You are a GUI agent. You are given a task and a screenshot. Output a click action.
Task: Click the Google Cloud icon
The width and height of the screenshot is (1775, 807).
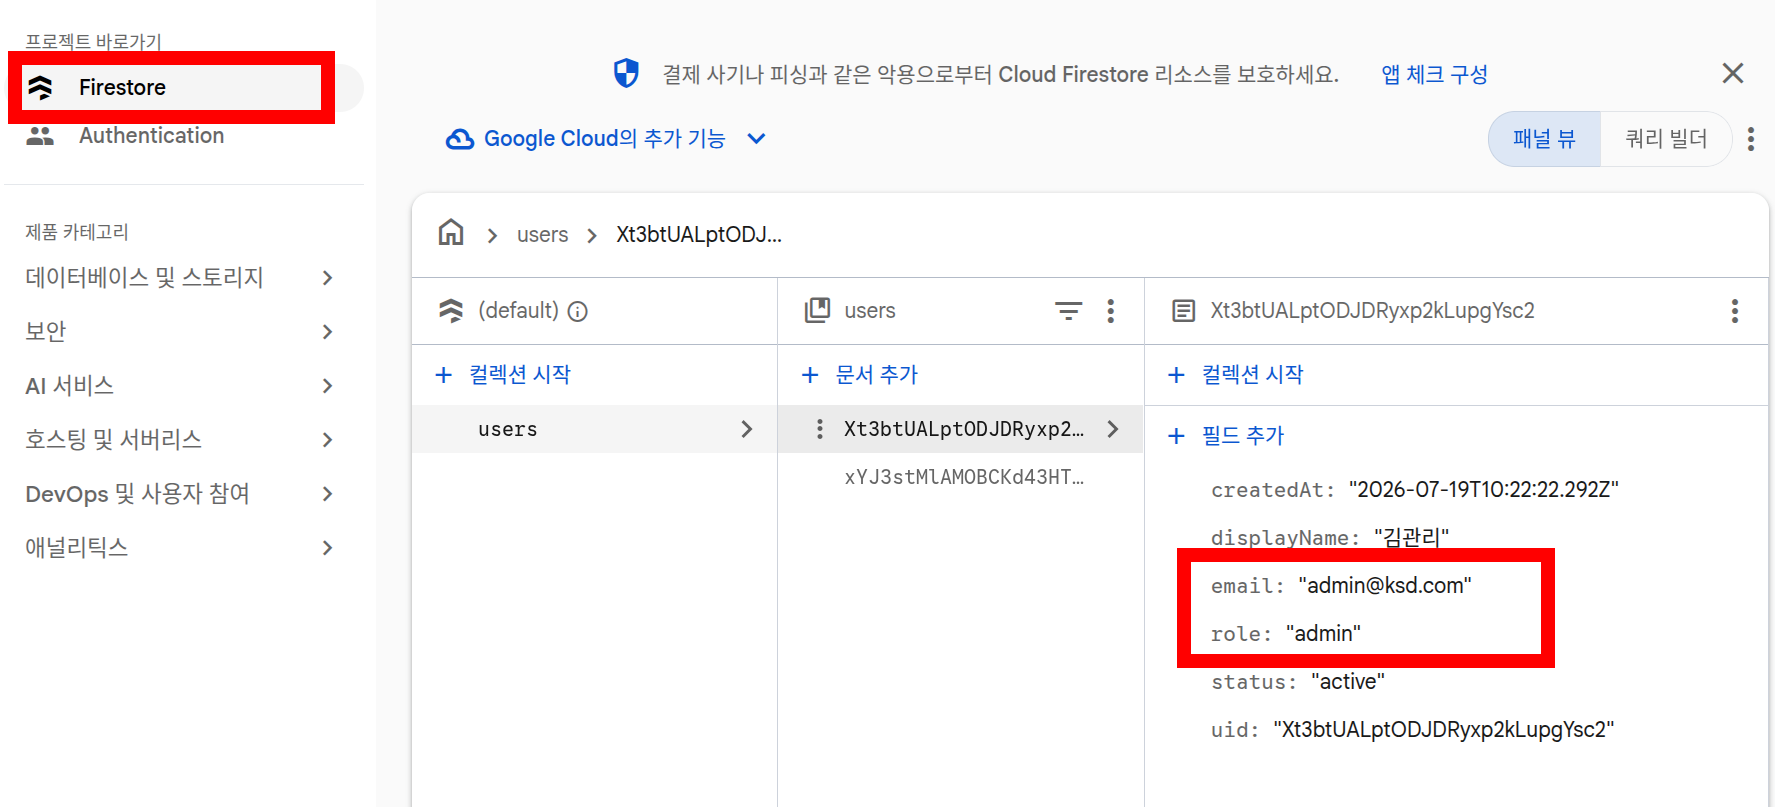pos(460,139)
